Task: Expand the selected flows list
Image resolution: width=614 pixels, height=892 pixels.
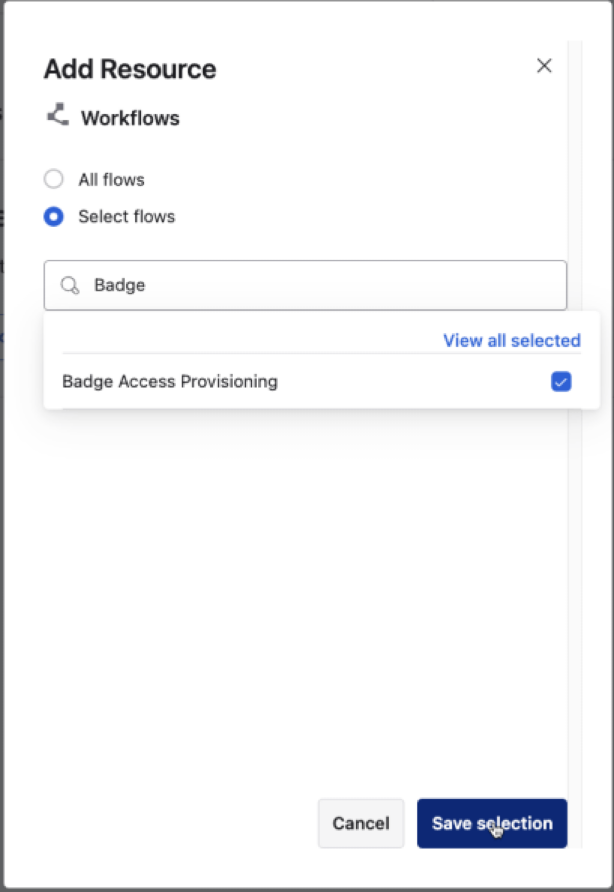Action: (x=511, y=340)
